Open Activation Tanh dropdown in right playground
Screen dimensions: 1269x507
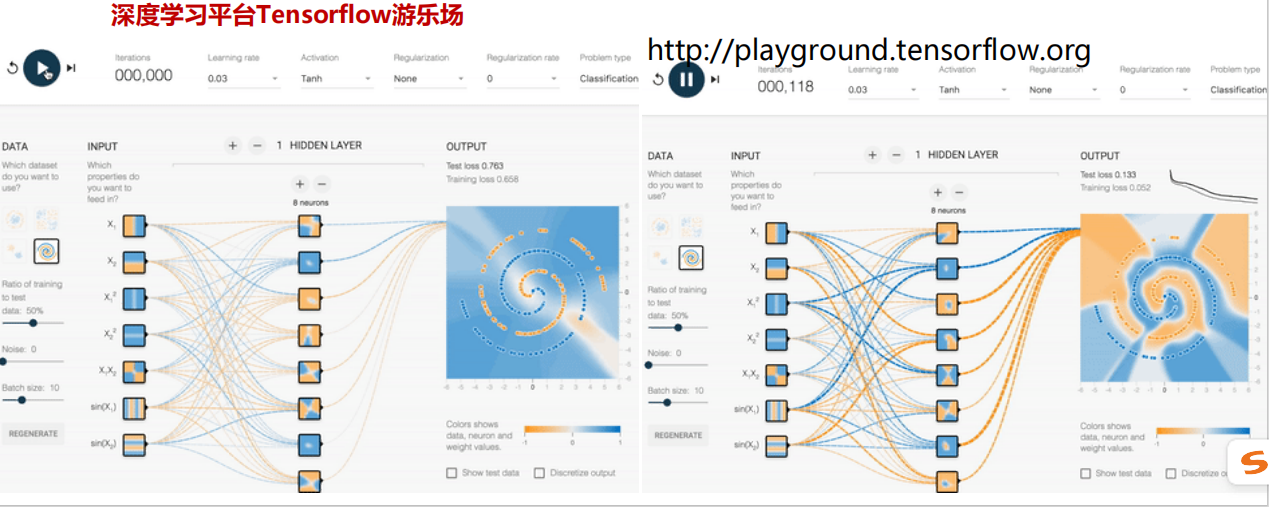point(973,89)
